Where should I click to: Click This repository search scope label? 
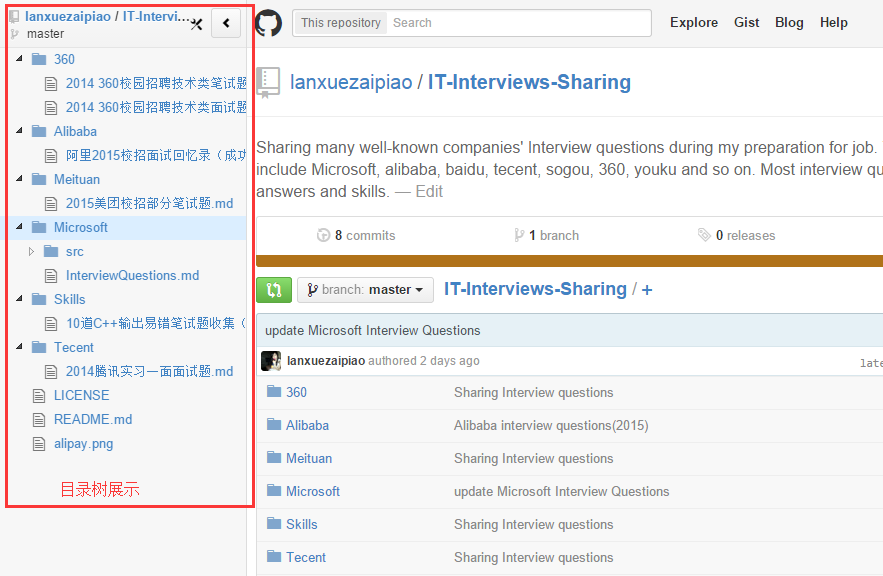341,23
